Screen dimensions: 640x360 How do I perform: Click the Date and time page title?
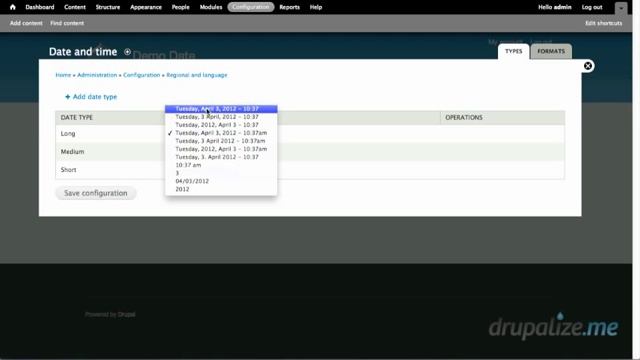83,52
